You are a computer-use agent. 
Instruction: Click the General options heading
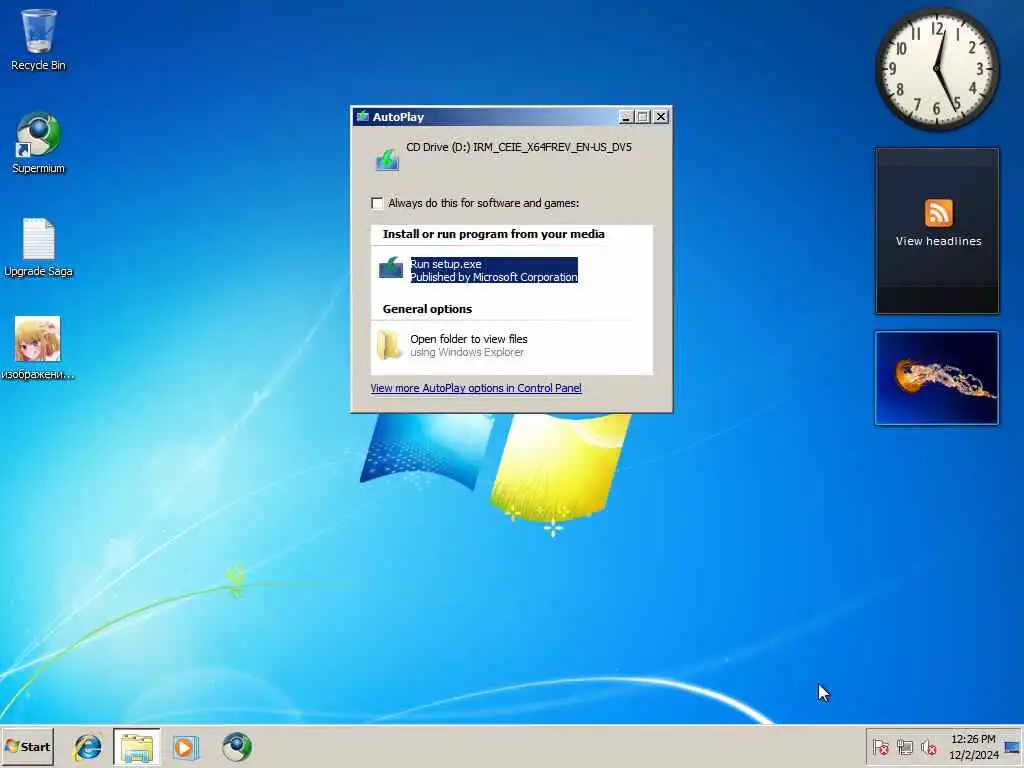[427, 309]
